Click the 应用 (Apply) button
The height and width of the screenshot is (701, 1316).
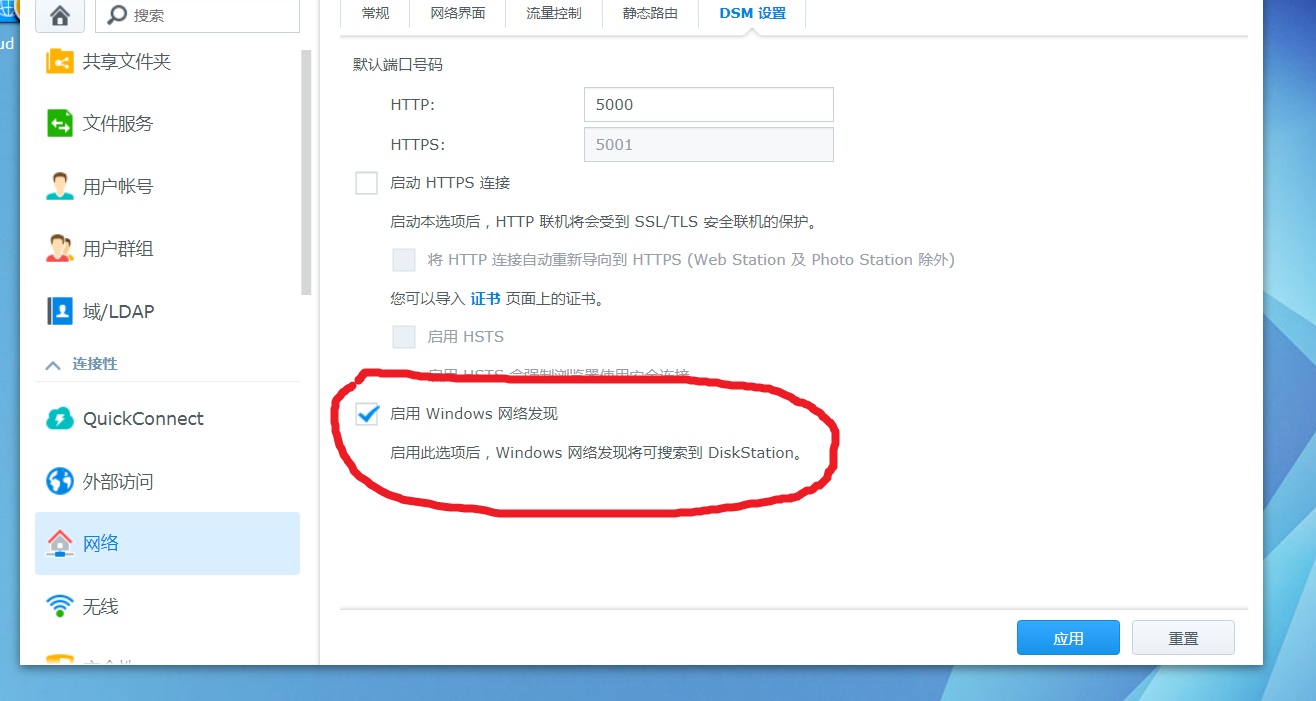pos(1068,637)
